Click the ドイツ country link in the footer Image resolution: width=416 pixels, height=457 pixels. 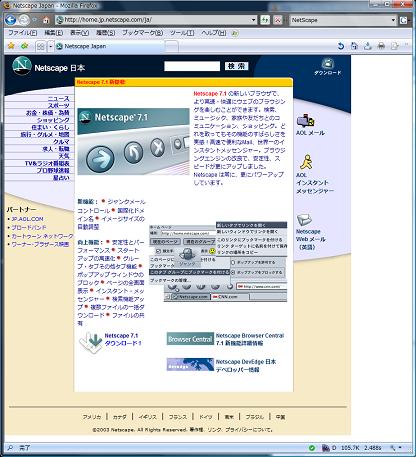[x=206, y=417]
